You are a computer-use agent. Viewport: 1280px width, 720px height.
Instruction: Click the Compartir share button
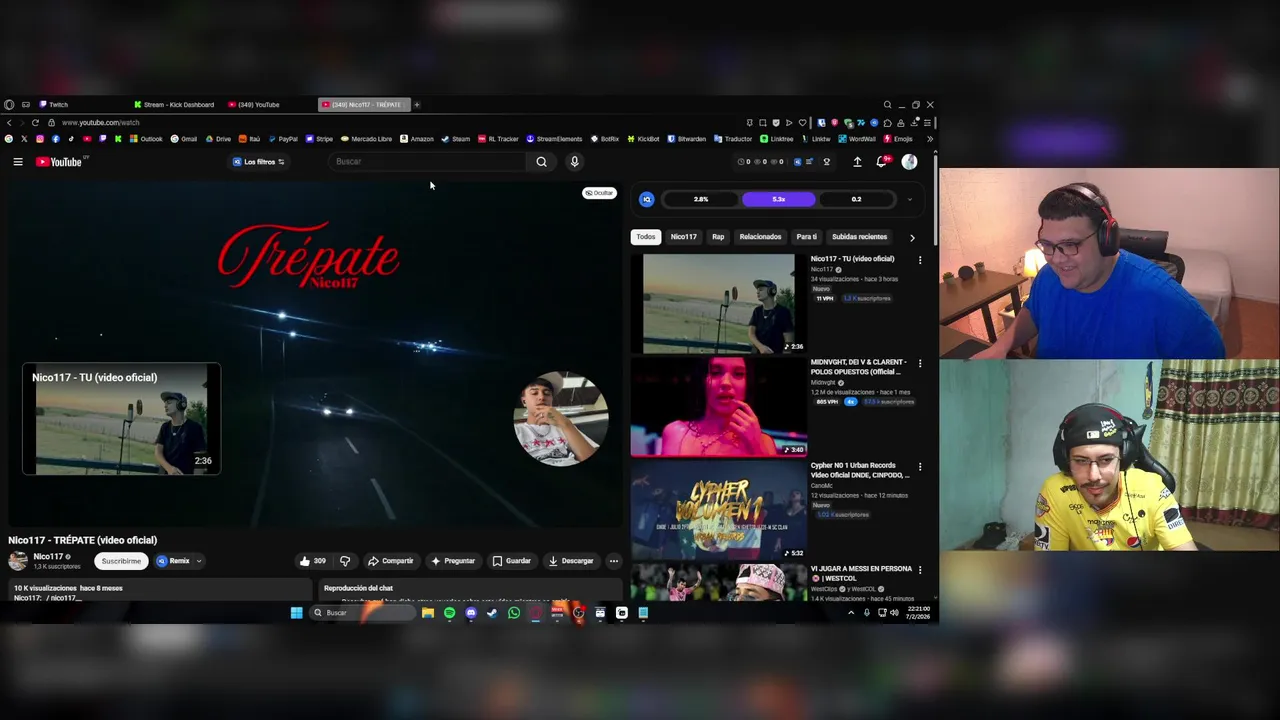tap(390, 561)
